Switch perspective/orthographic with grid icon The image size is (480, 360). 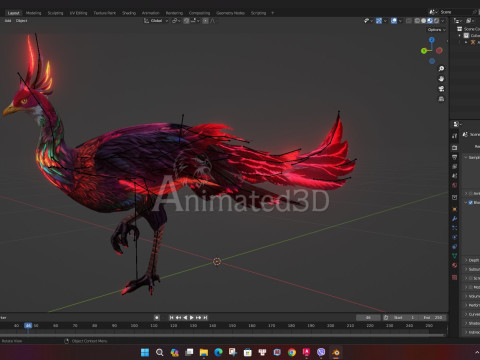[x=441, y=99]
